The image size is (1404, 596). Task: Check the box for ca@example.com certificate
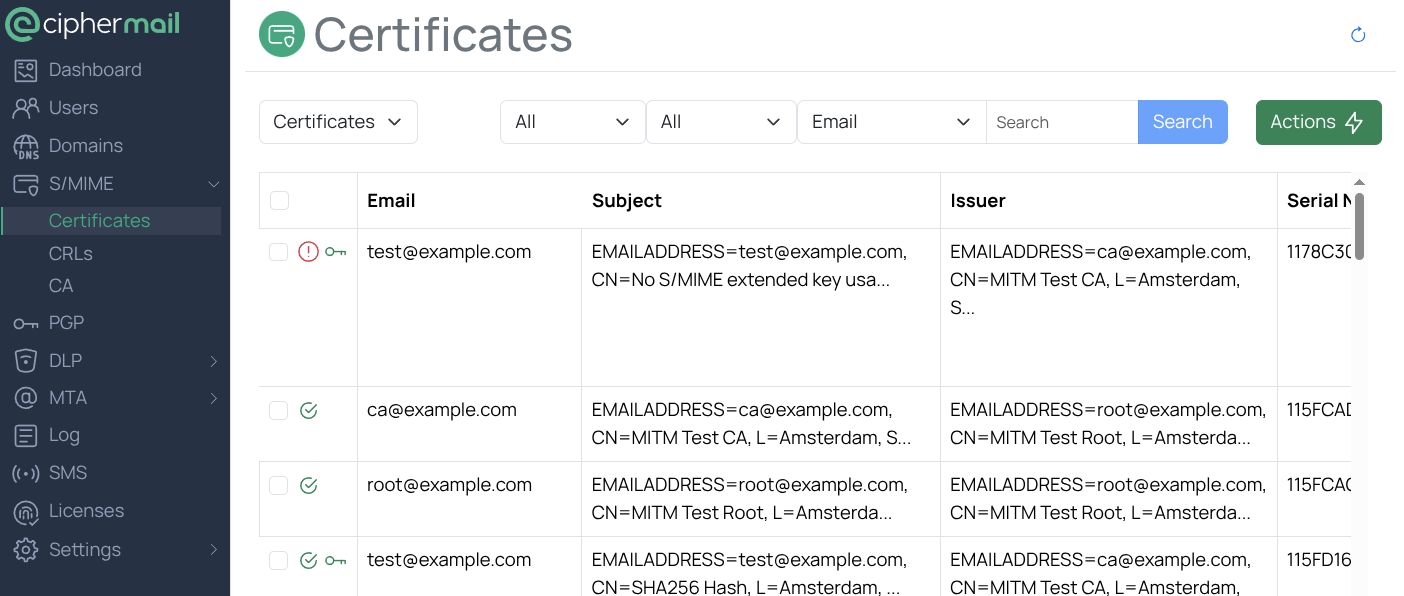279,410
